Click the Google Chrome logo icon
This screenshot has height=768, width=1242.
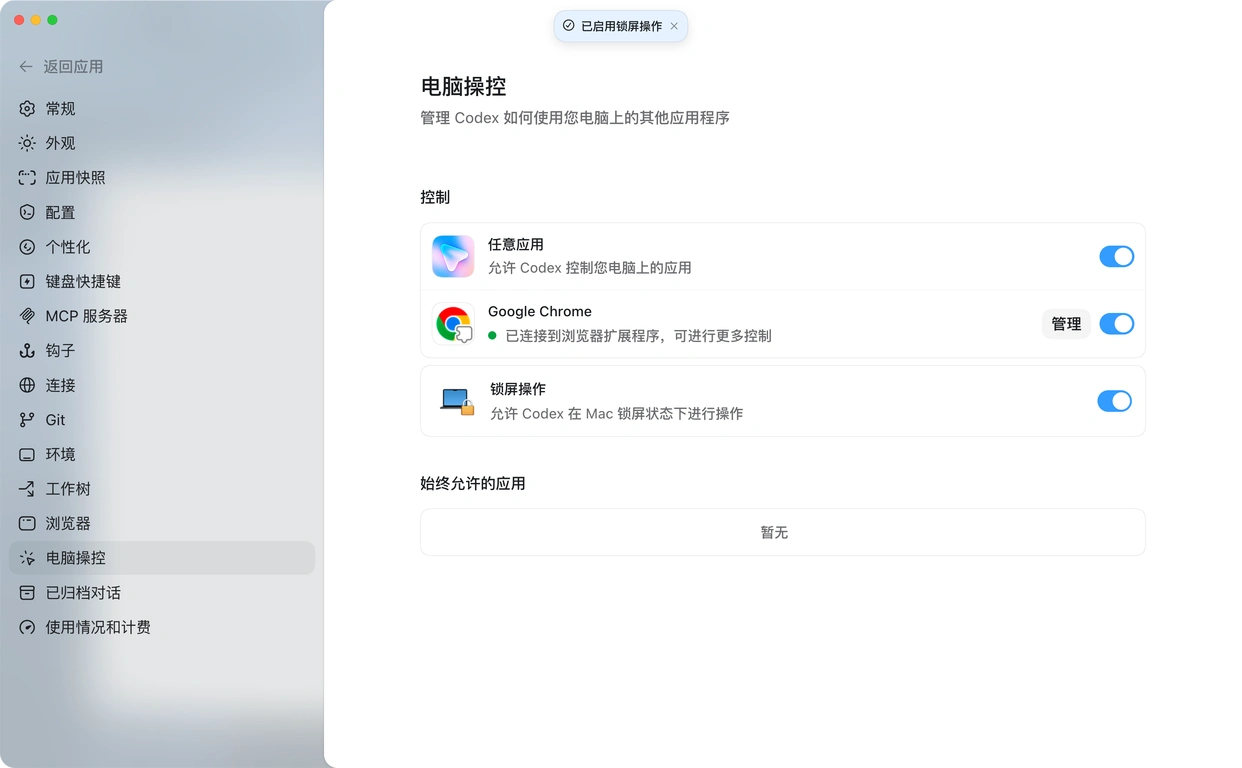(454, 324)
